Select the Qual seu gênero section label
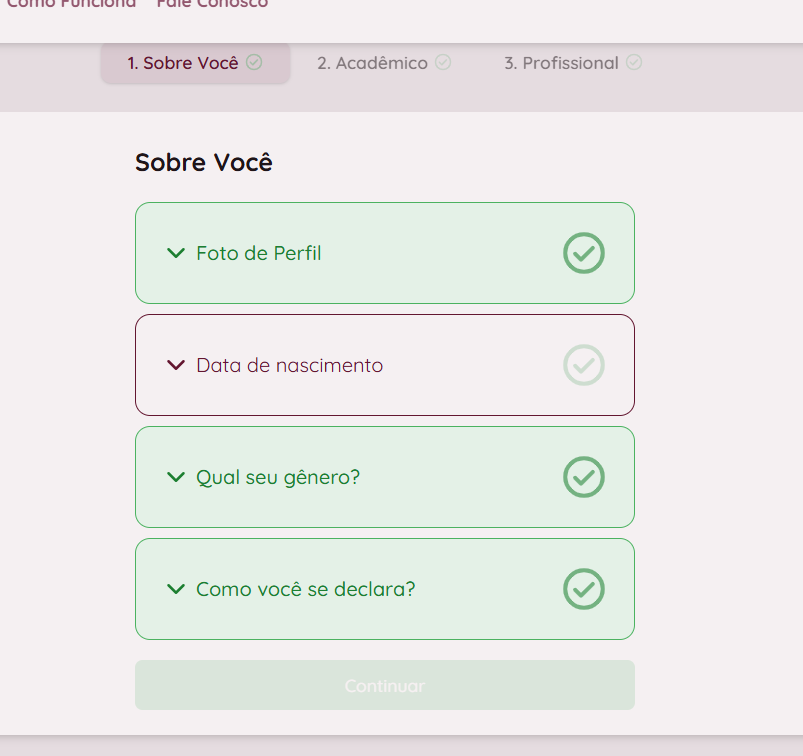The image size is (803, 756). [278, 477]
